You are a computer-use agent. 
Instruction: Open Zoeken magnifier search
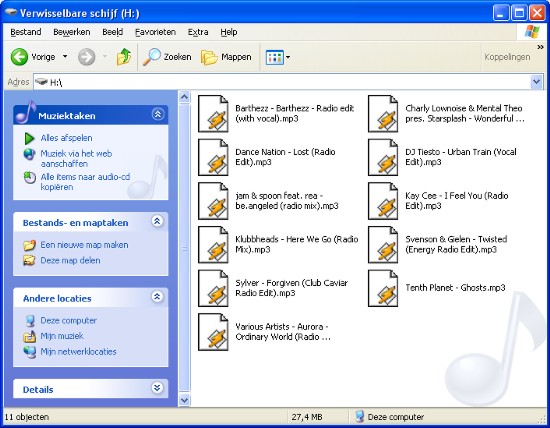[167, 57]
